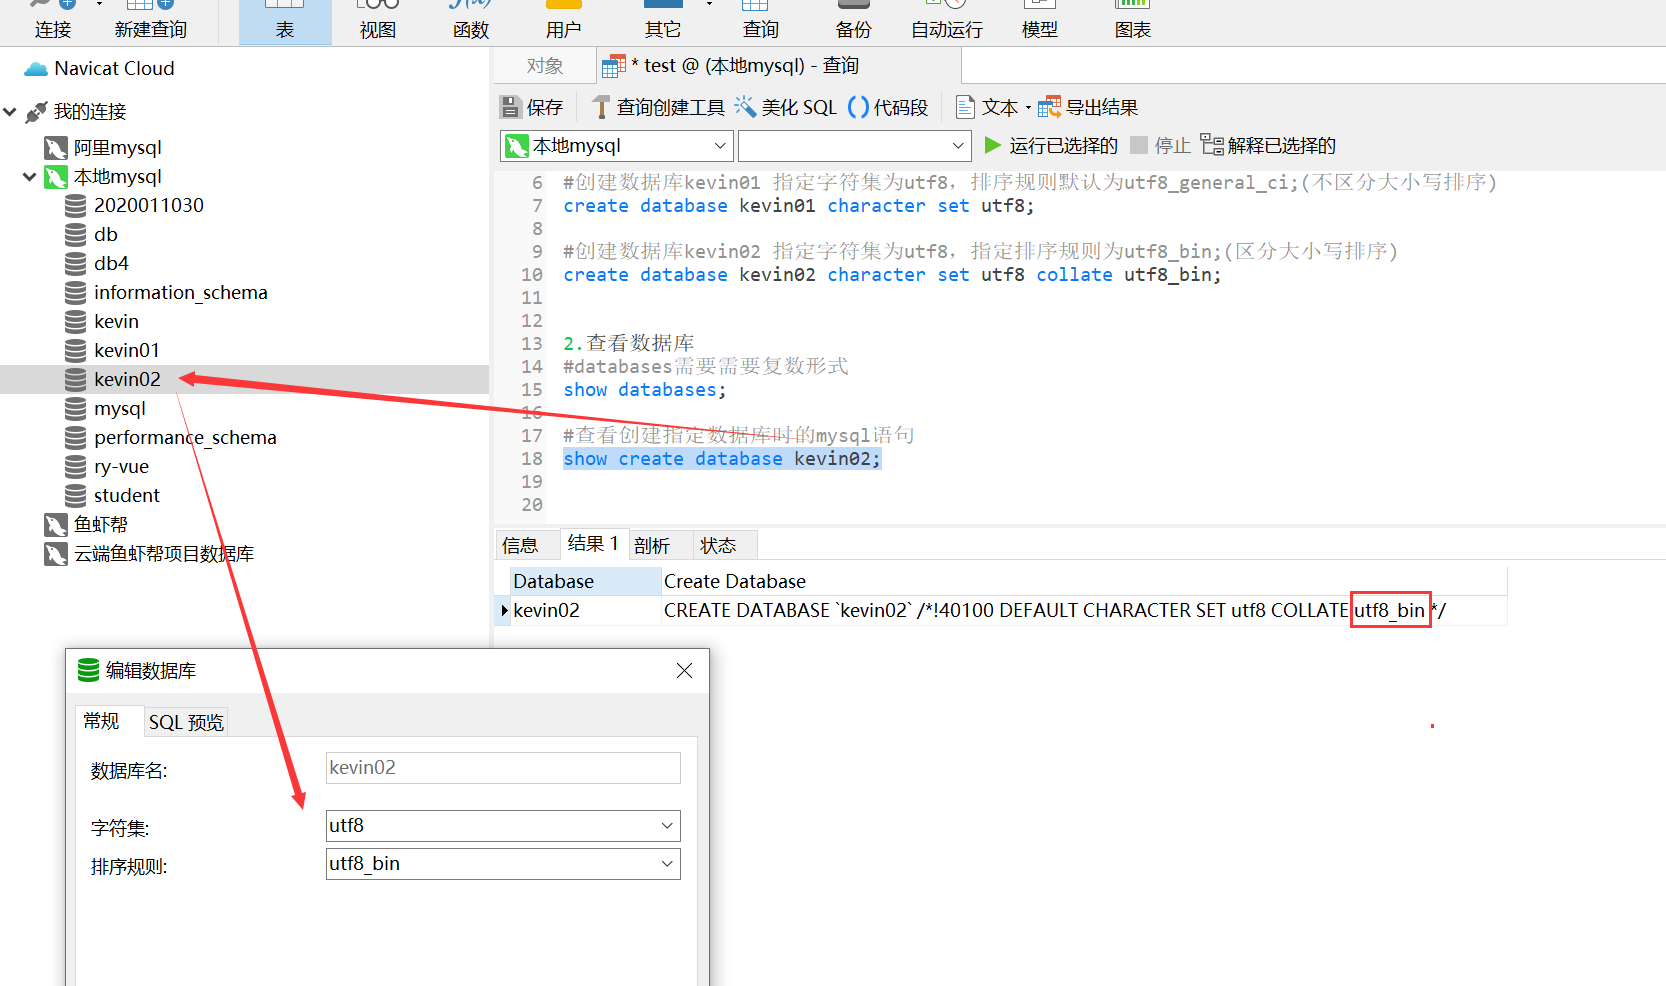Click the 新建查询 new query button
This screenshot has width=1666, height=986.
pos(150,20)
